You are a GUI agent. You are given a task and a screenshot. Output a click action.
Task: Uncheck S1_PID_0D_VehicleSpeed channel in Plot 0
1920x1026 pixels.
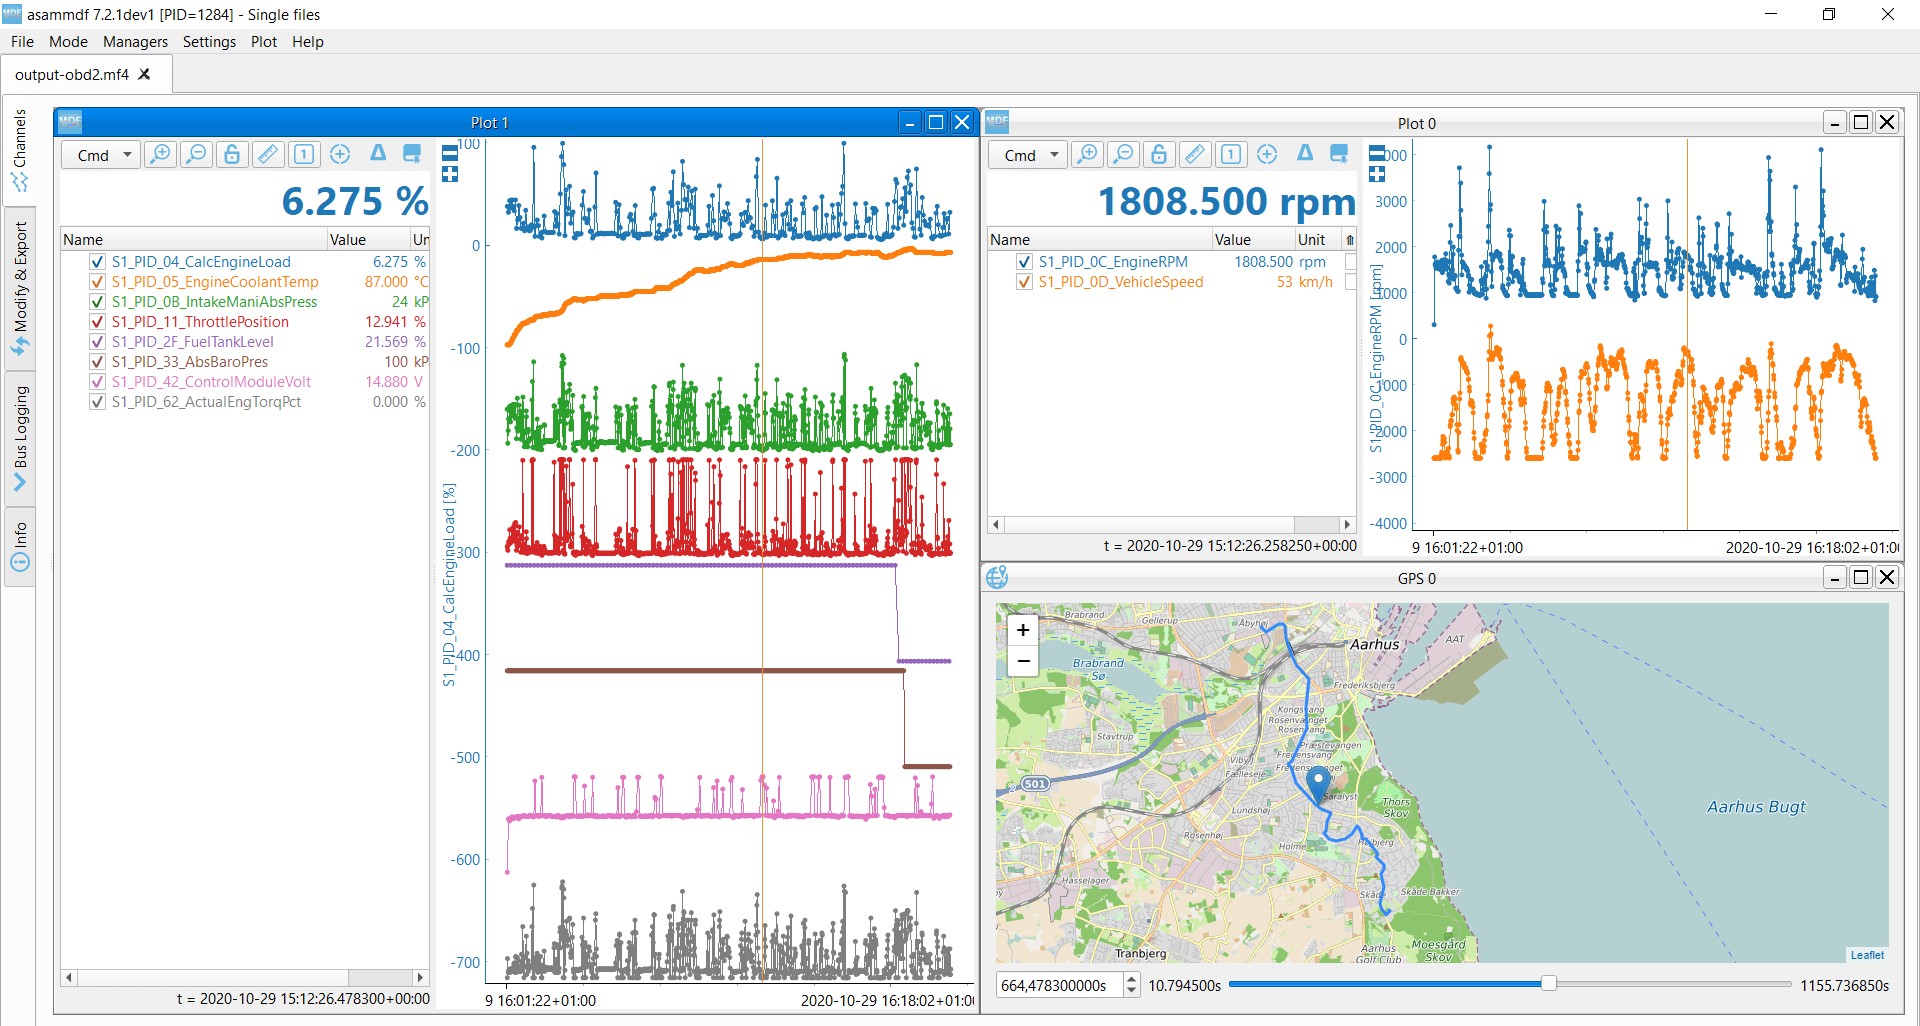click(1024, 282)
